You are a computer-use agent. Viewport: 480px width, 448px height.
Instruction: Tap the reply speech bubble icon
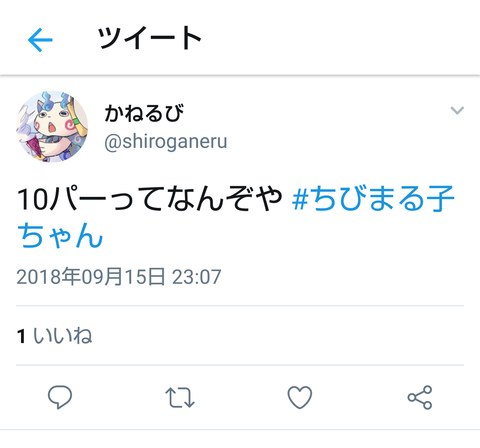tap(60, 397)
